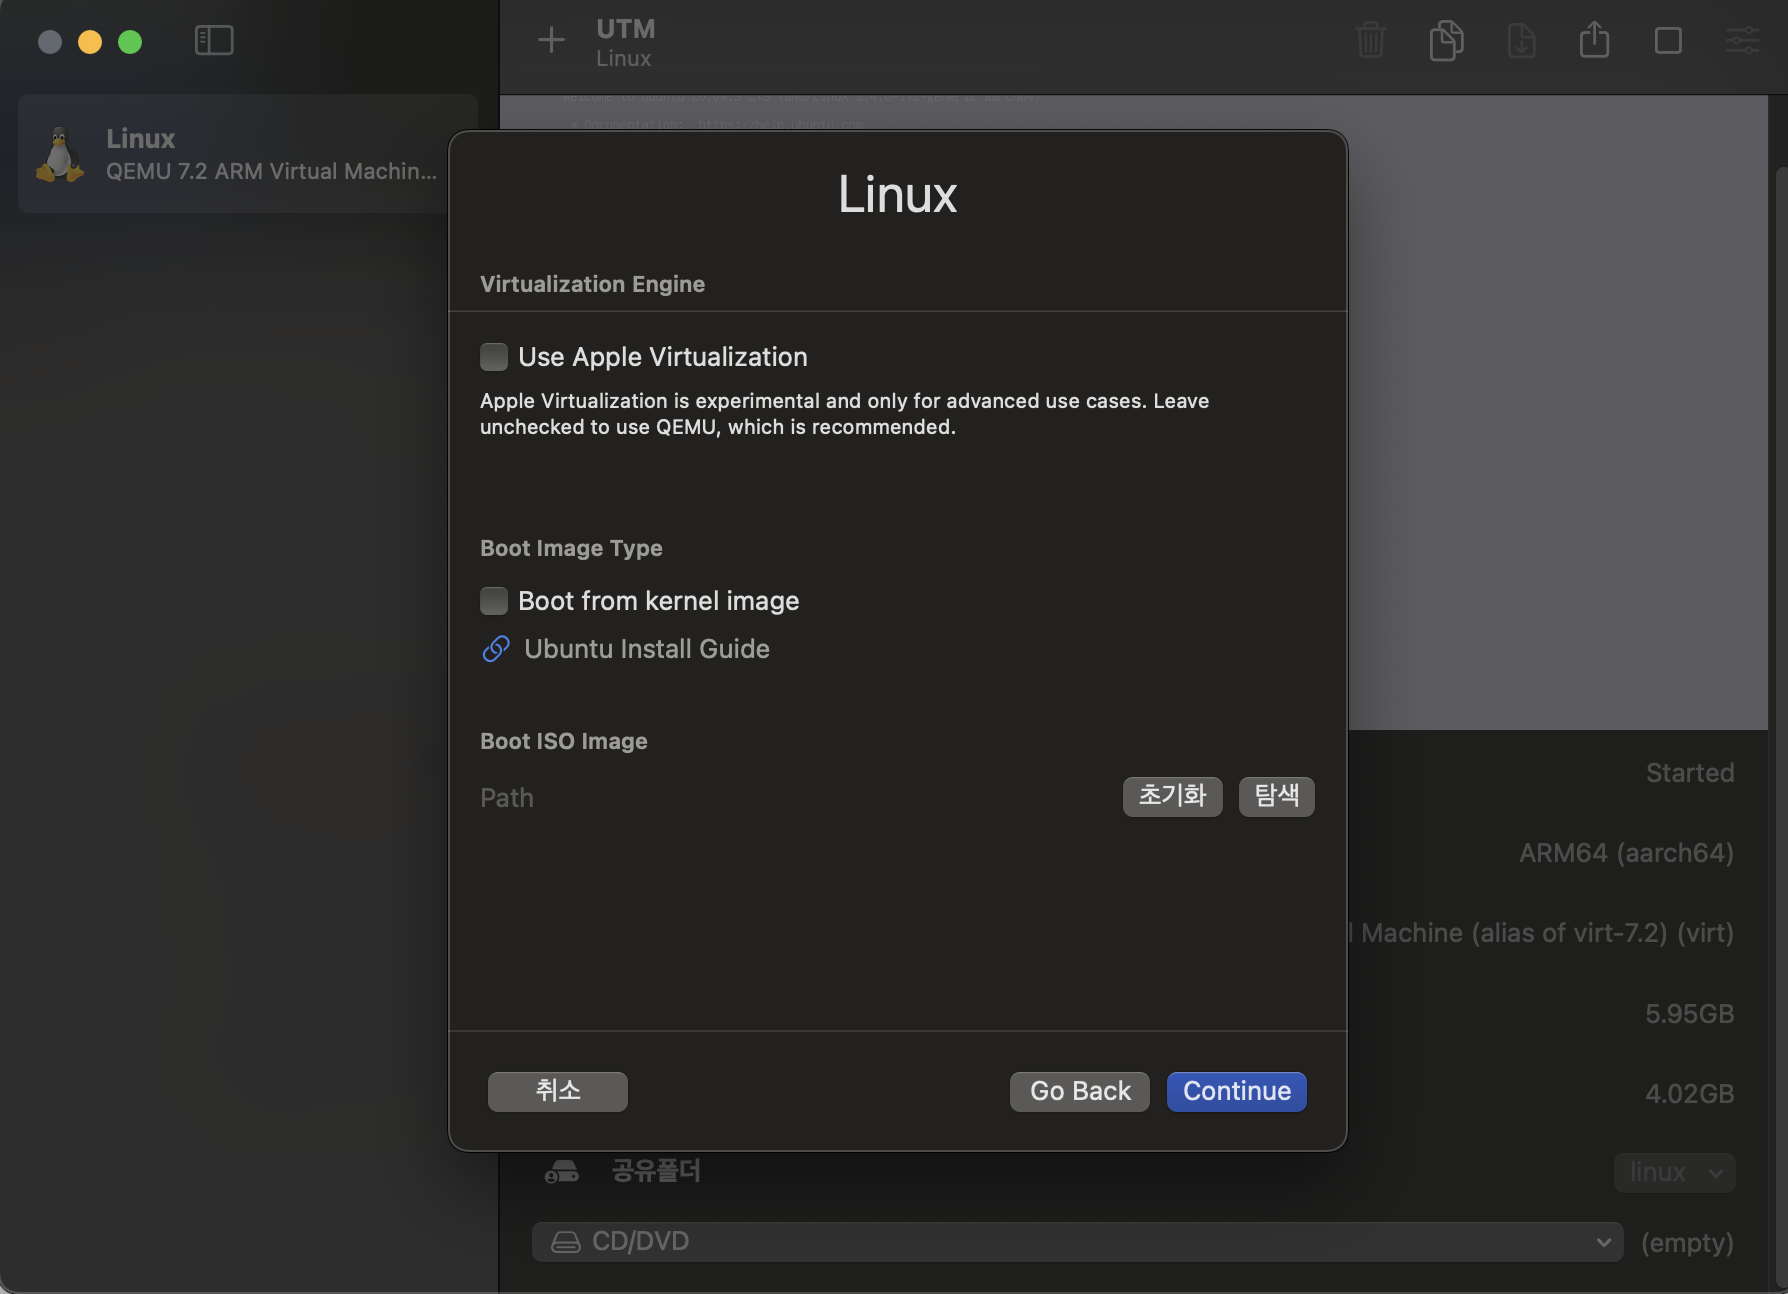Image resolution: width=1788 pixels, height=1294 pixels.
Task: Enable Use Apple Virtualization checkbox
Action: pyautogui.click(x=494, y=357)
